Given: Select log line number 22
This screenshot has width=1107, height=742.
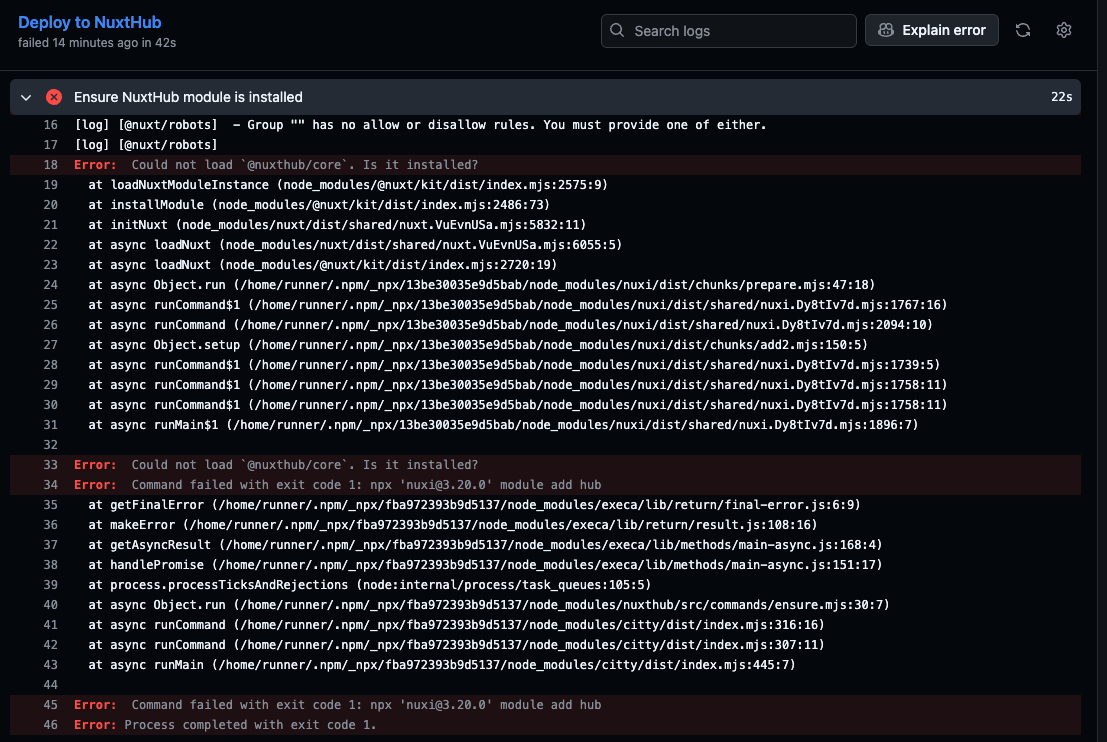Looking at the screenshot, I should tap(50, 245).
